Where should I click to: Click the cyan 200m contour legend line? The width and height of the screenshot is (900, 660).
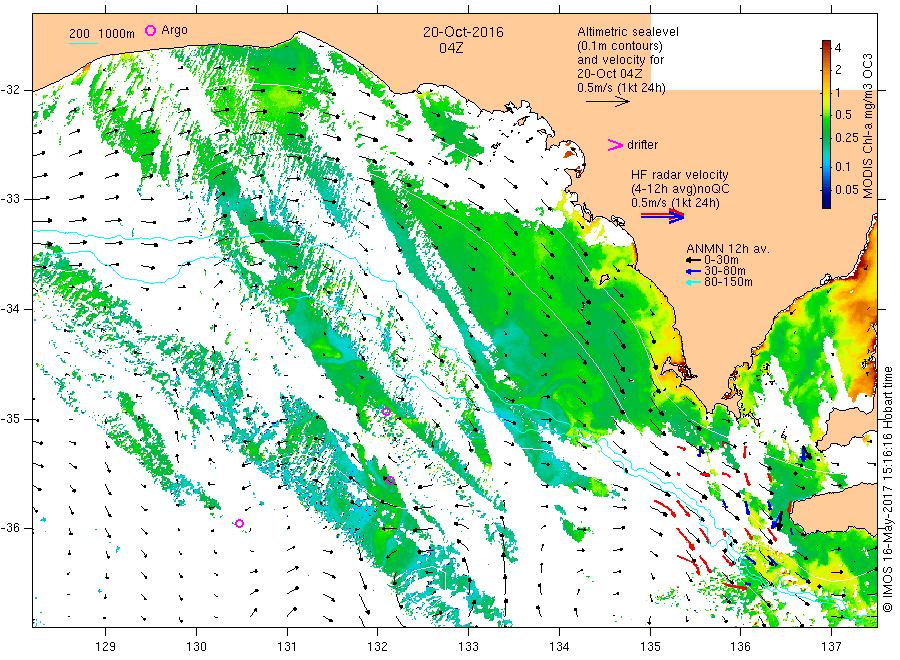83,43
